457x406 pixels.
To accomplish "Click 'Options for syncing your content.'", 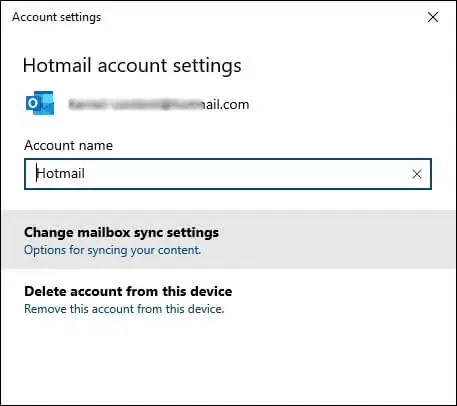I will [112, 250].
